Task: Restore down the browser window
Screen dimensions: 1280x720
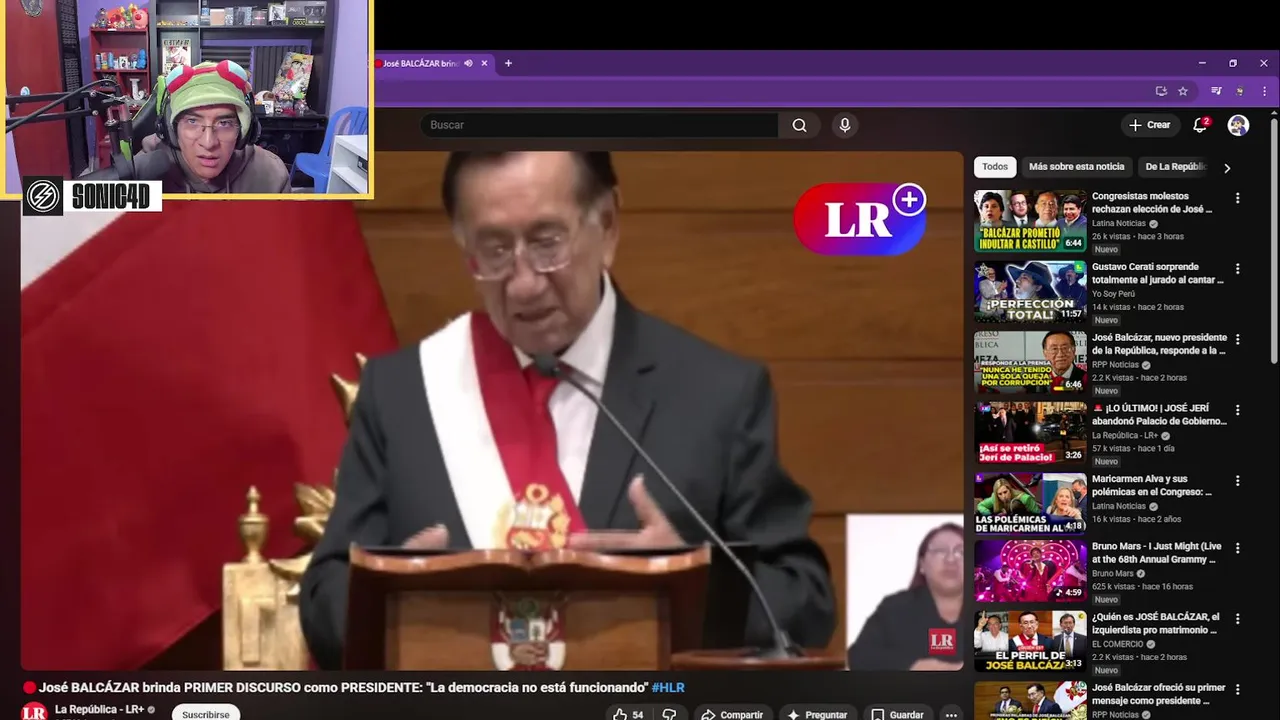Action: pos(1233,63)
